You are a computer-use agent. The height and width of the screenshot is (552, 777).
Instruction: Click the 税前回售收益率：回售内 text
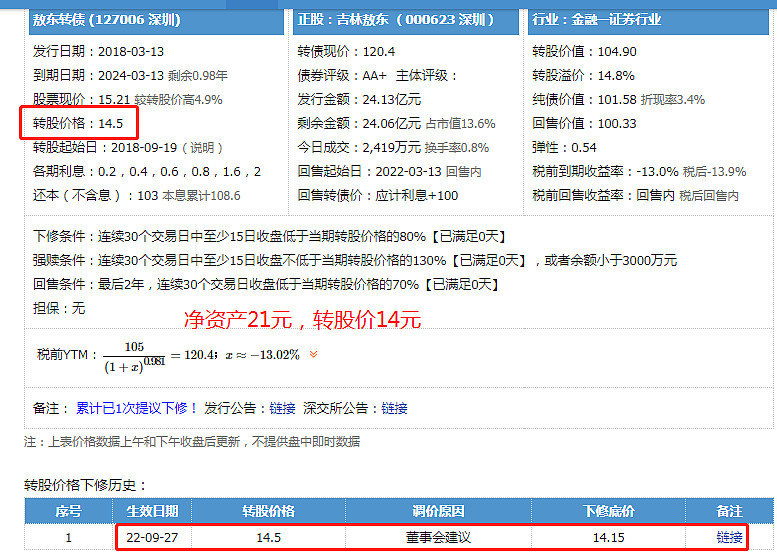[603, 196]
